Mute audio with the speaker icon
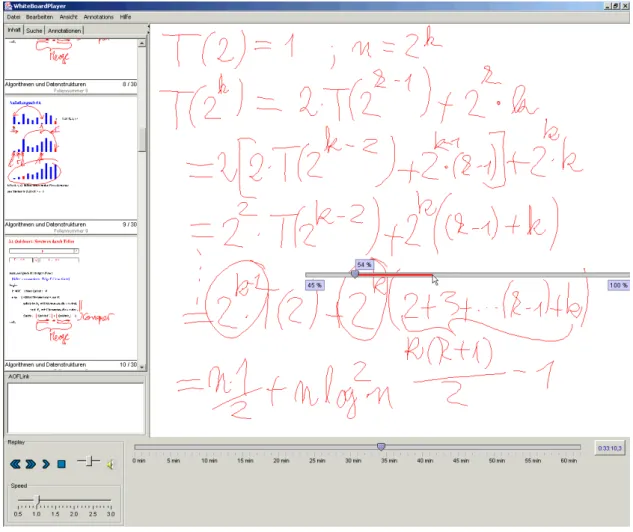Screen dimensions: 633x532 110,465
